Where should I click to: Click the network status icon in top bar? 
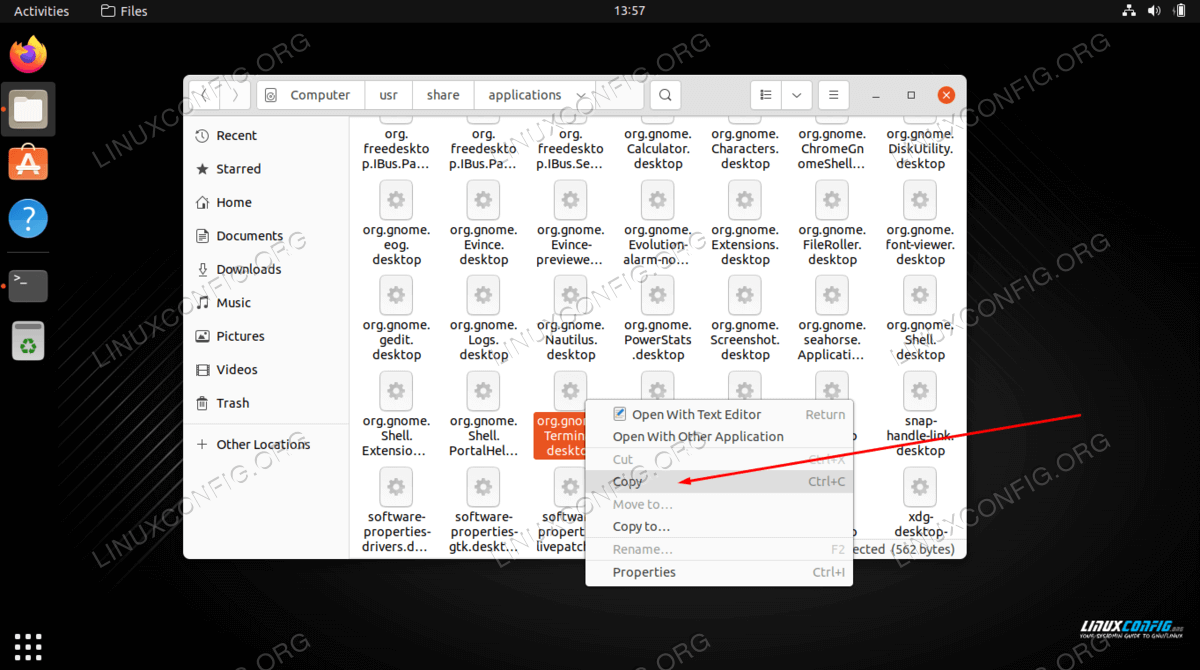(1128, 11)
